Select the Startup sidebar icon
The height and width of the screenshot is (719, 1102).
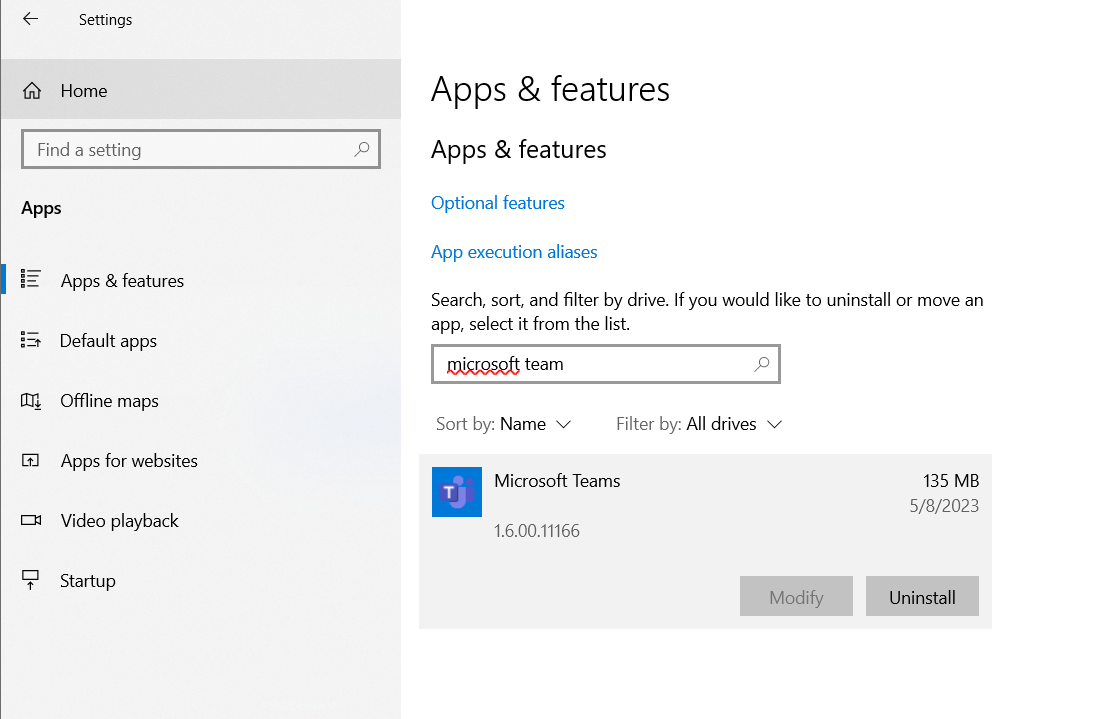pyautogui.click(x=30, y=580)
